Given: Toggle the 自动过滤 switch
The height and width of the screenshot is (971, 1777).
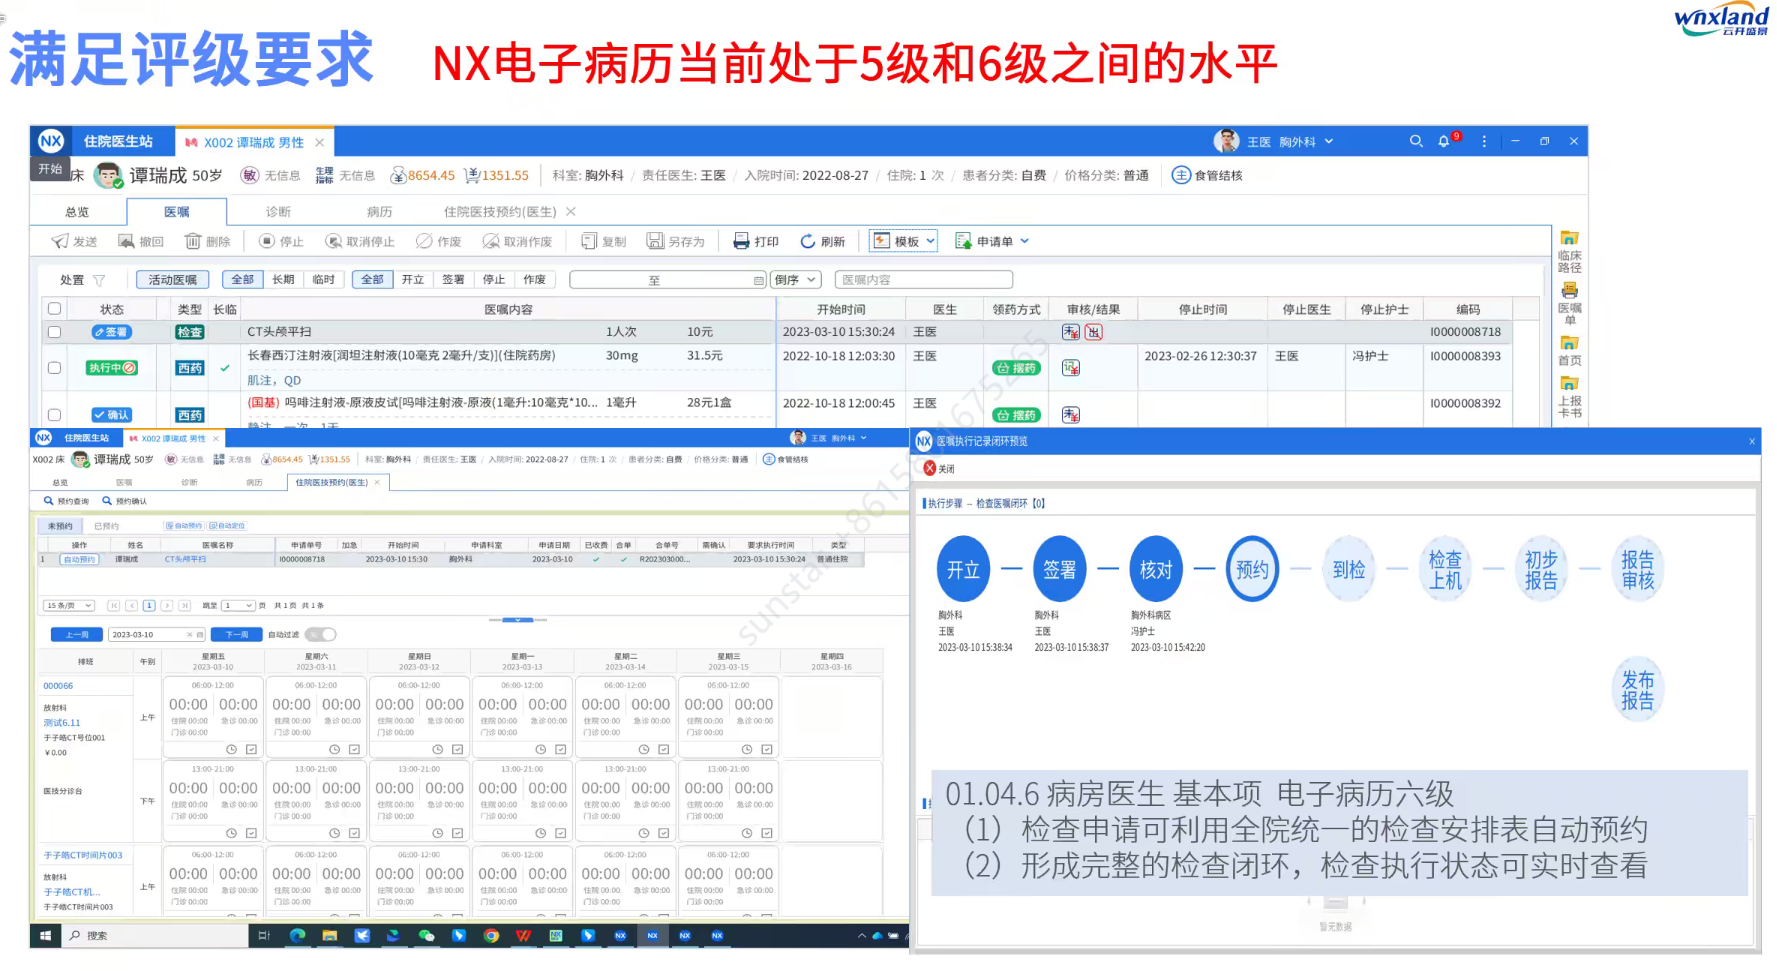Looking at the screenshot, I should [x=321, y=635].
